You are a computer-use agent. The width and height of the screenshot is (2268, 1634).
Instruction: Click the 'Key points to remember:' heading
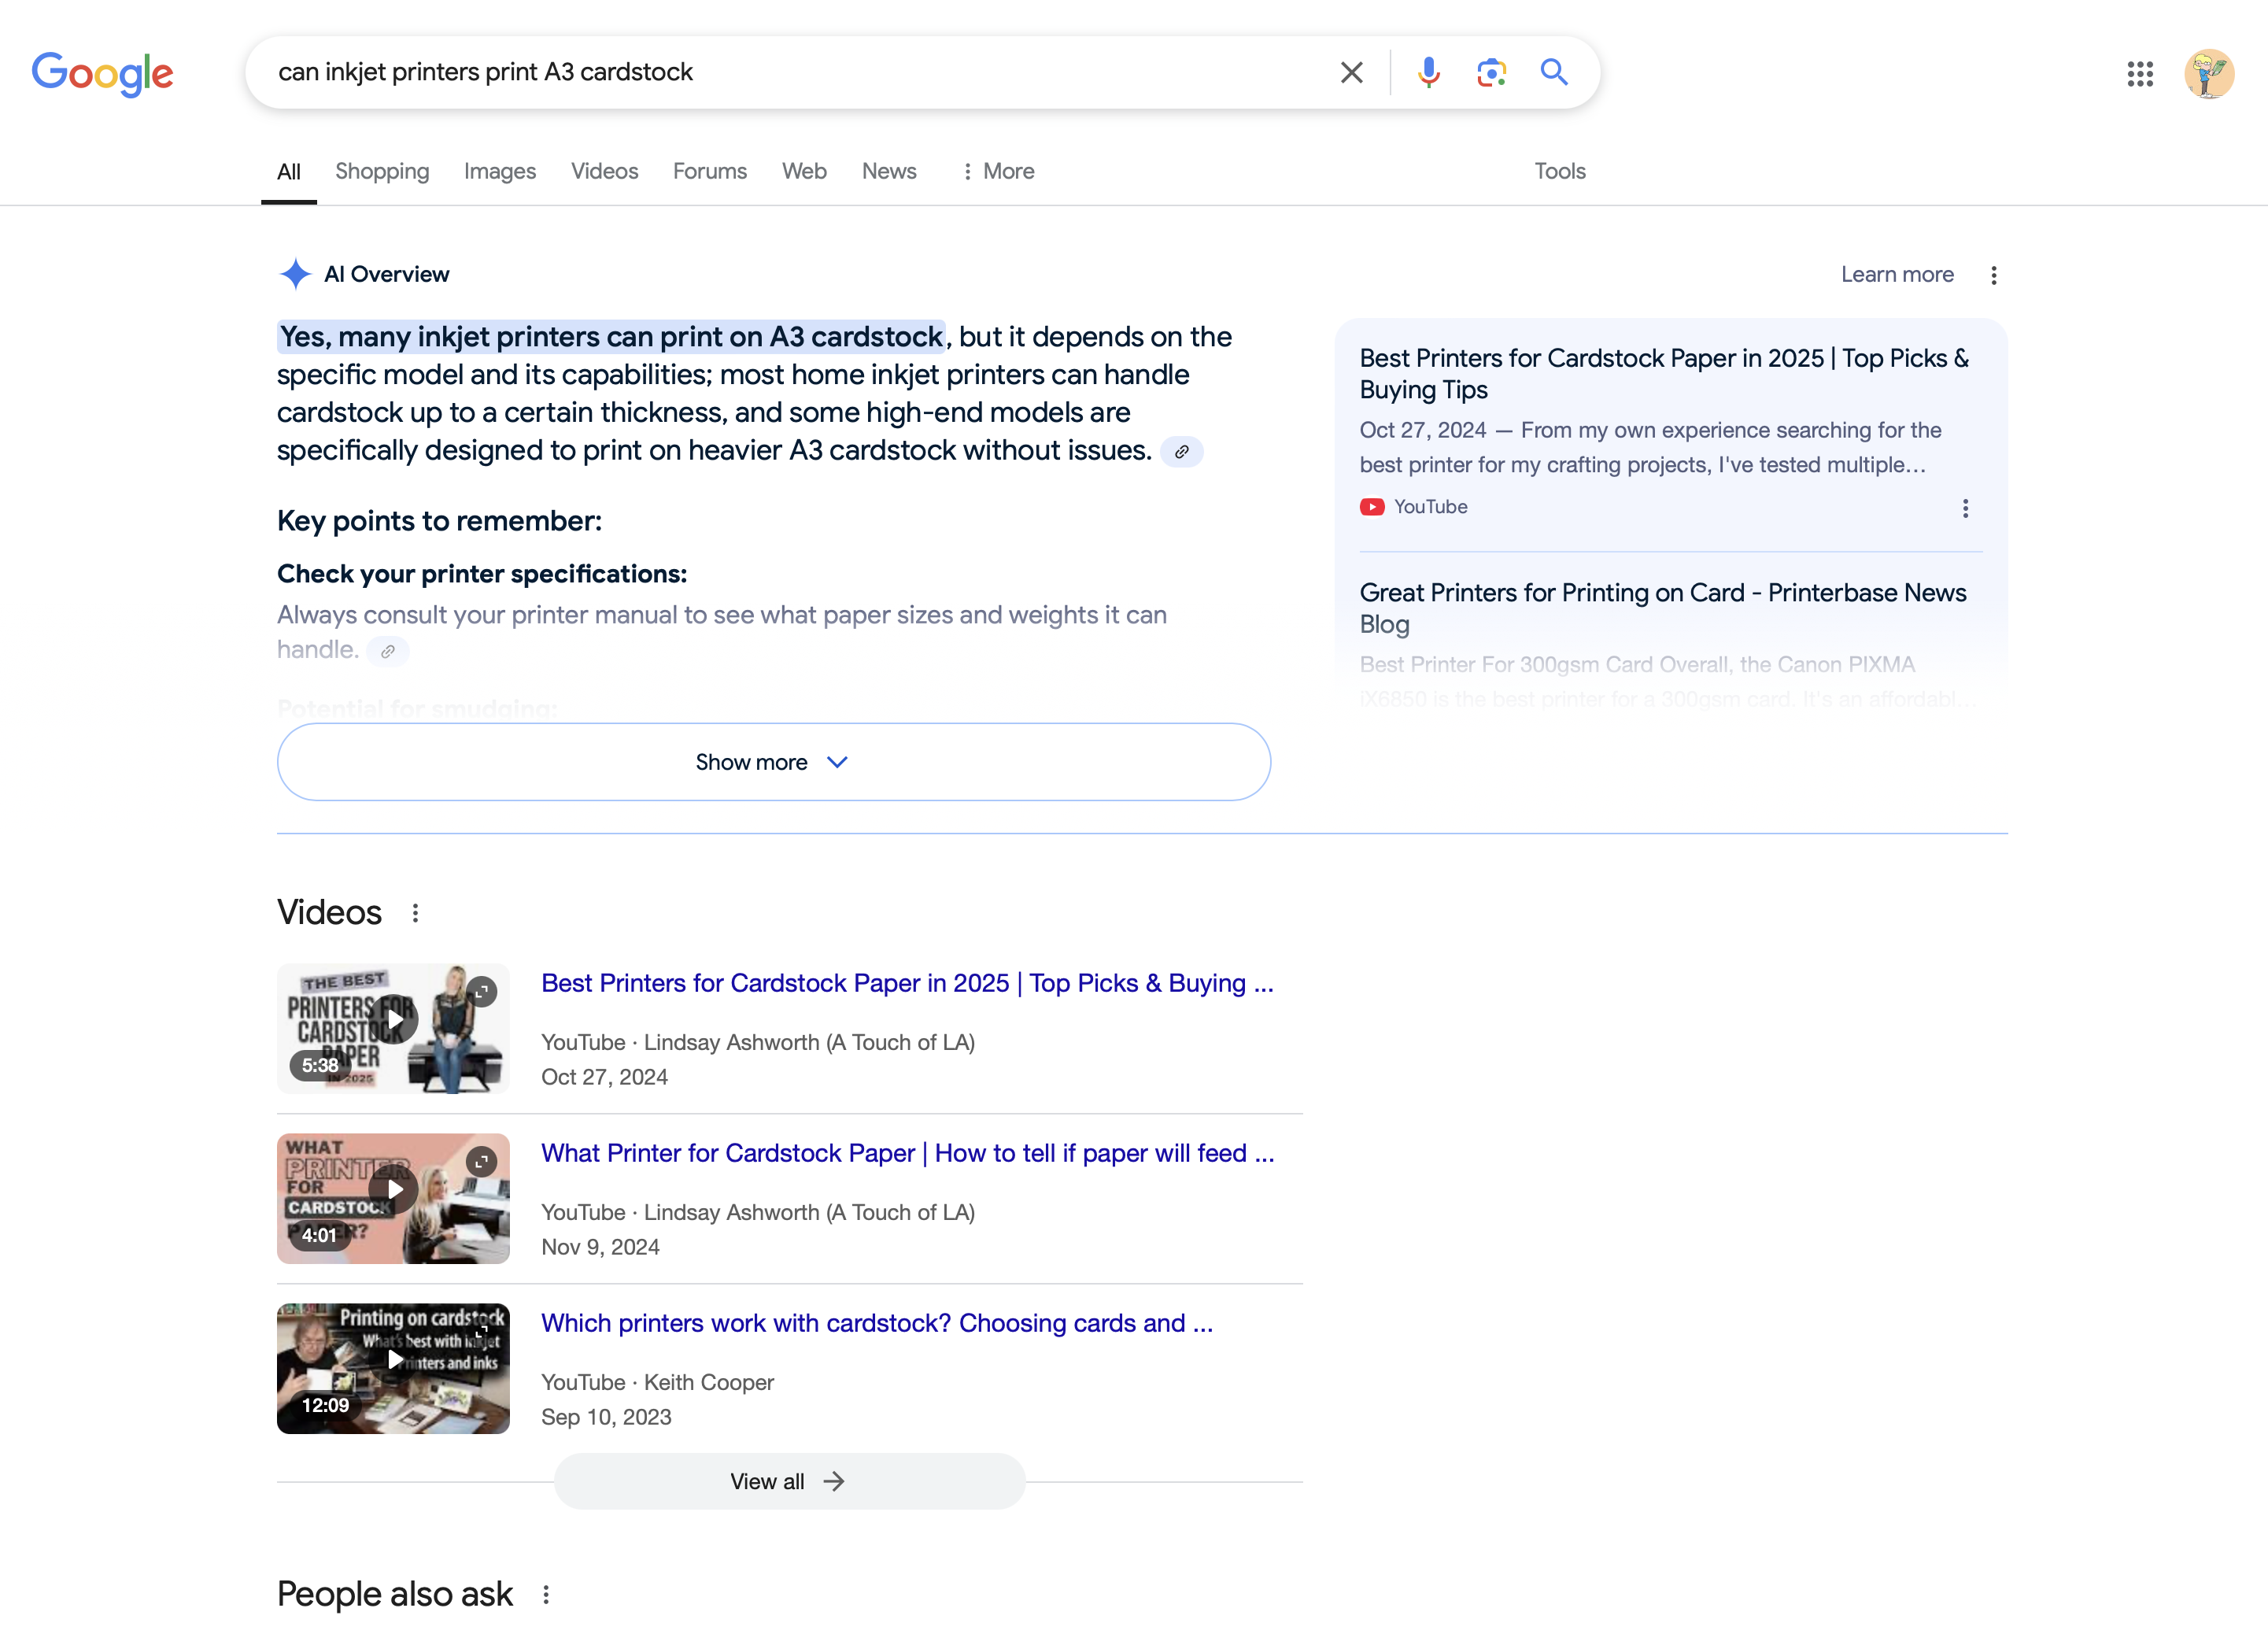click(439, 521)
